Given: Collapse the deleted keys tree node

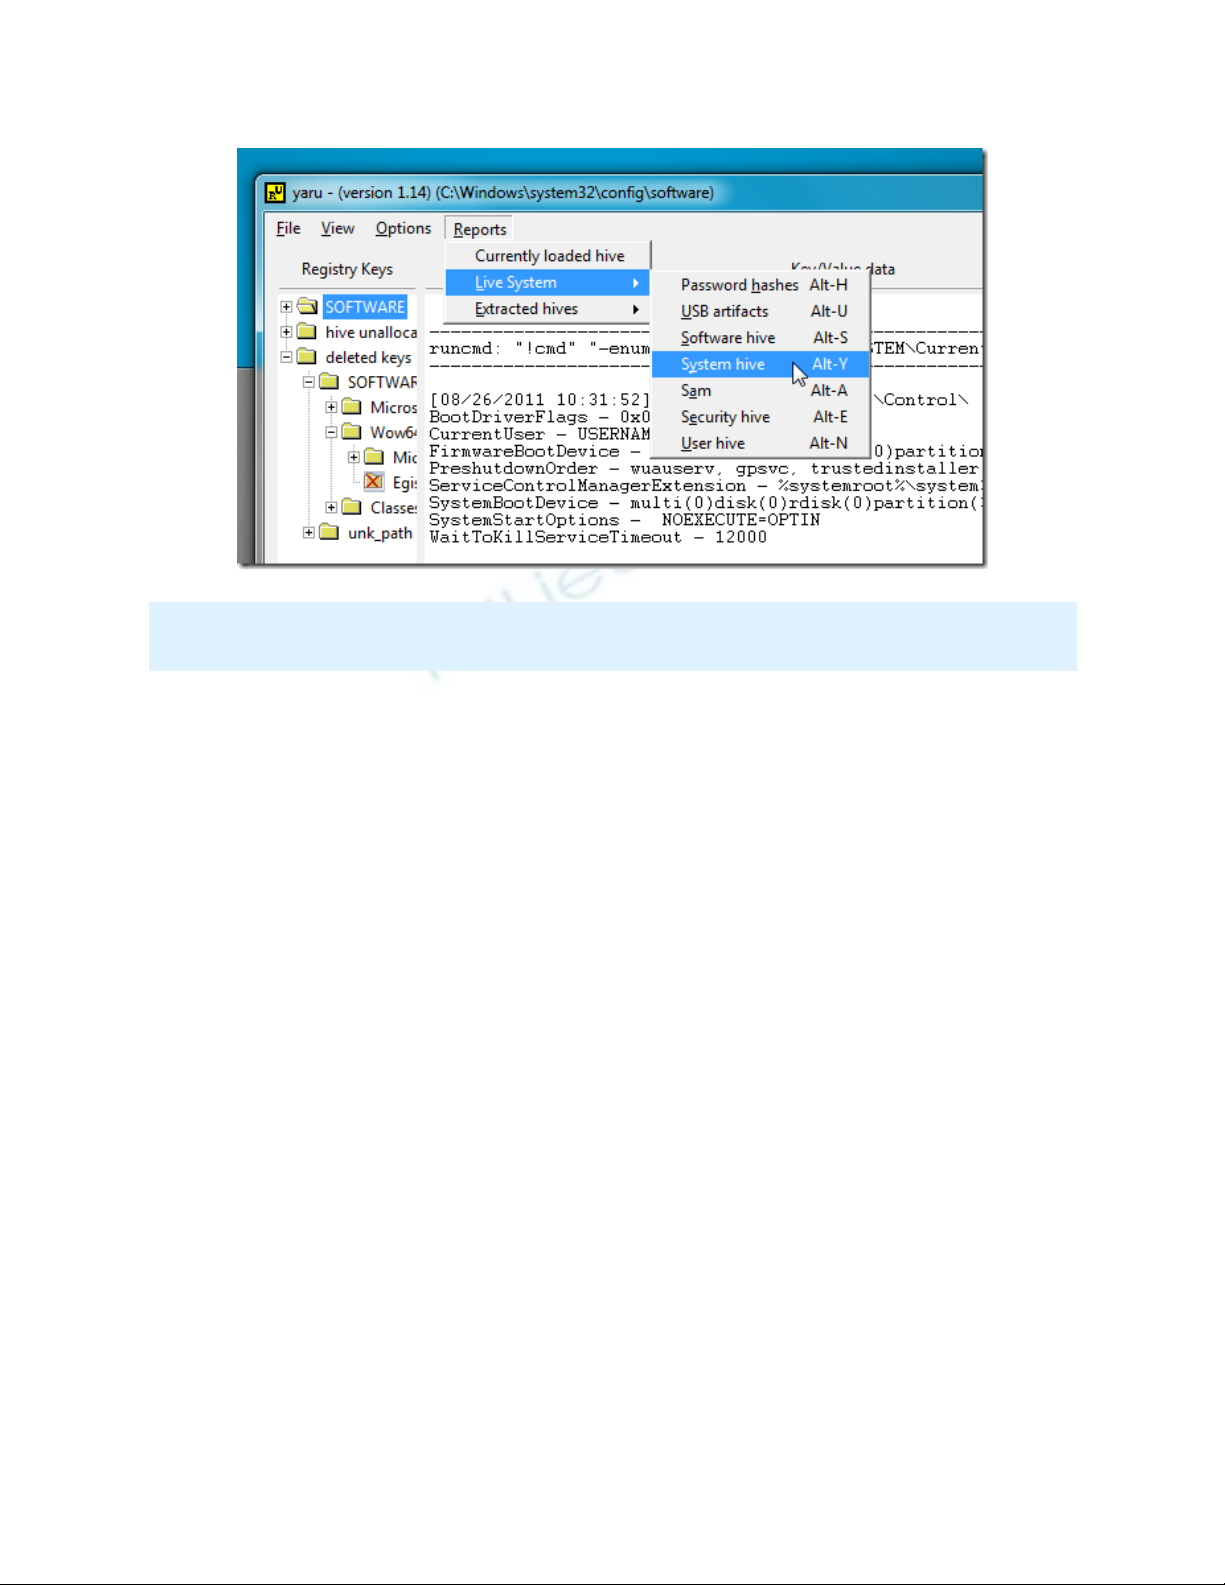Looking at the screenshot, I should tap(287, 357).
